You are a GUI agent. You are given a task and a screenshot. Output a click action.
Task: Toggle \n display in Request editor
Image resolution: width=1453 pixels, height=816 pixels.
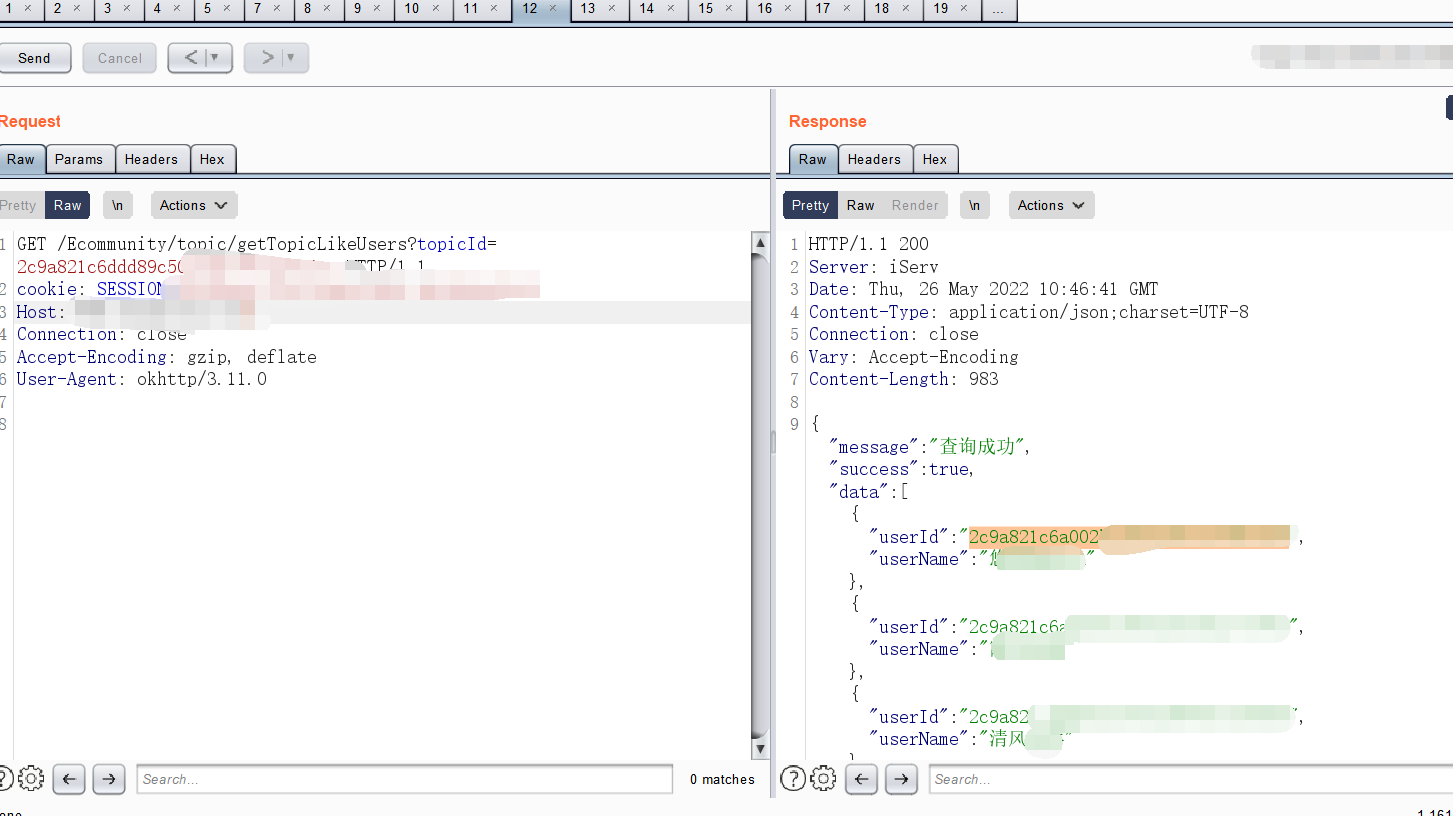[x=118, y=205]
